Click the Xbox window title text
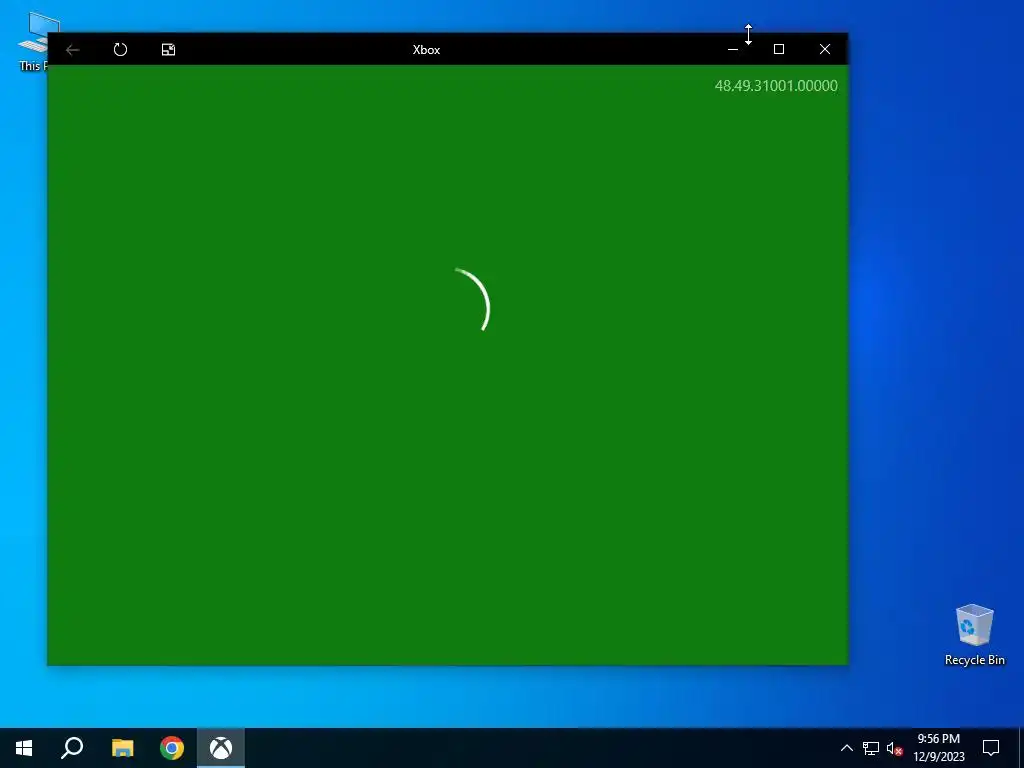 coord(426,50)
